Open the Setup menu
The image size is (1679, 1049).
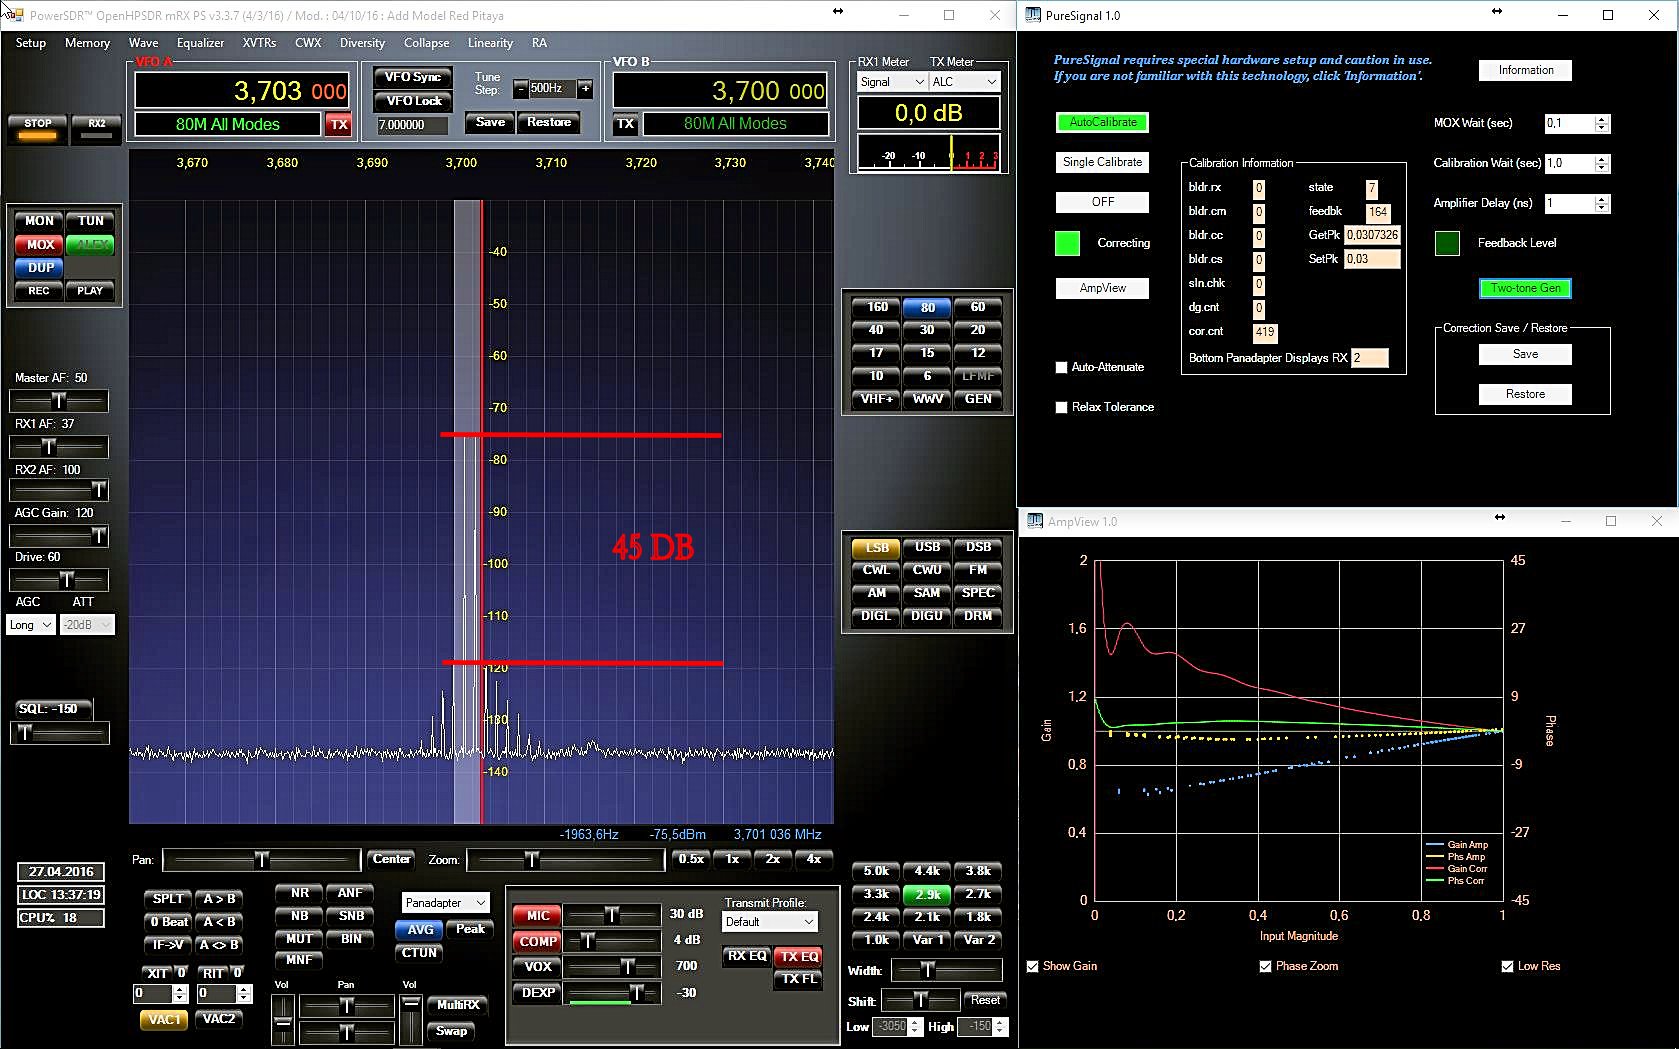point(31,43)
